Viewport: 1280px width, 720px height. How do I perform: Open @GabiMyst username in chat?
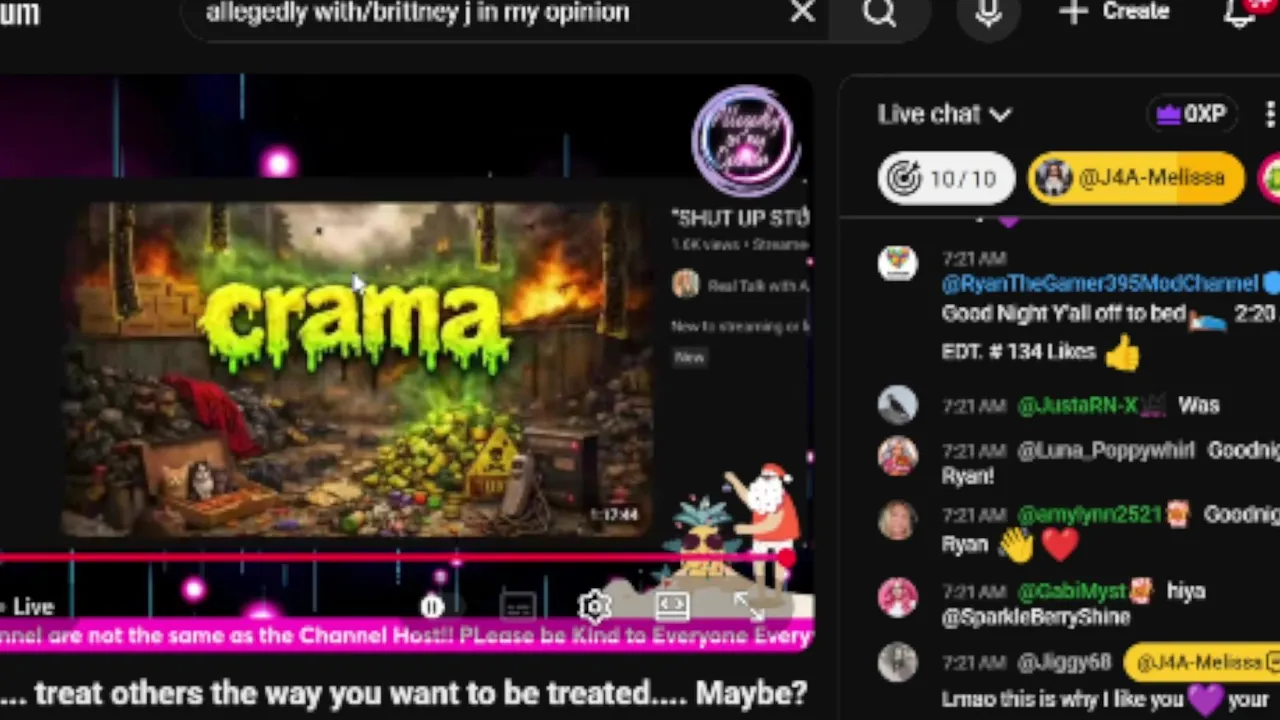click(1071, 592)
